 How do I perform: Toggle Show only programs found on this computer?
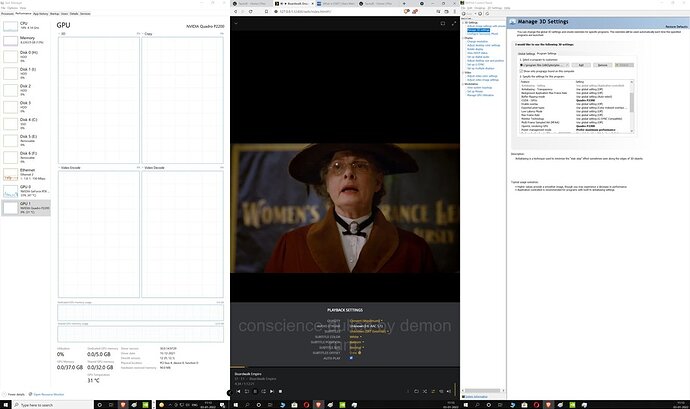coord(521,71)
